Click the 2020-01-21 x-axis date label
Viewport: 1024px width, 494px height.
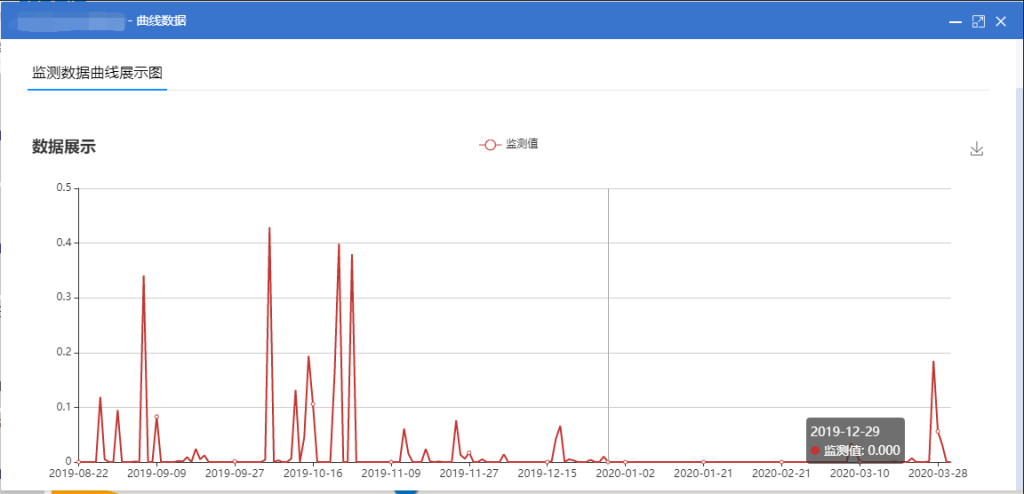coord(703,473)
